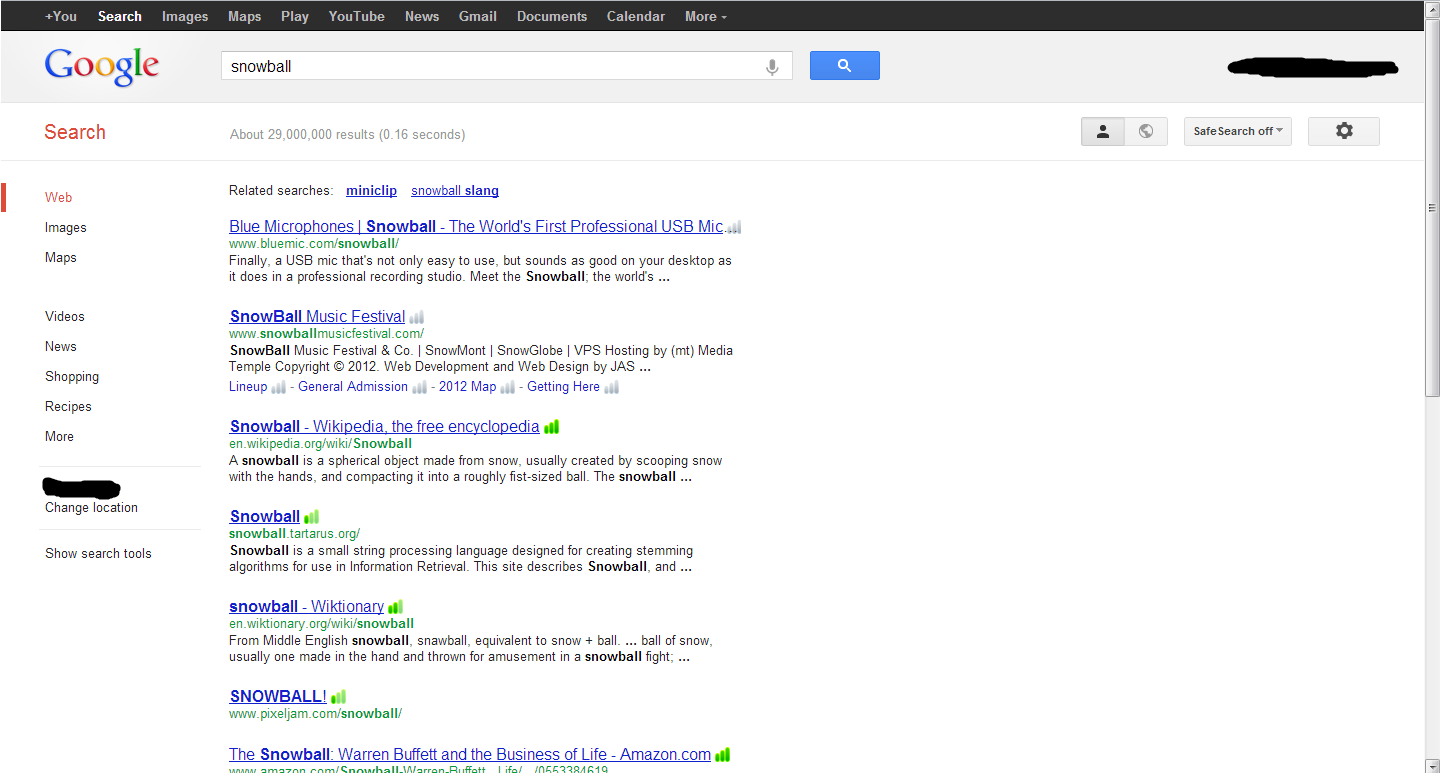The image size is (1440, 773).
Task: Open Gmail from the top bar
Action: 478,16
